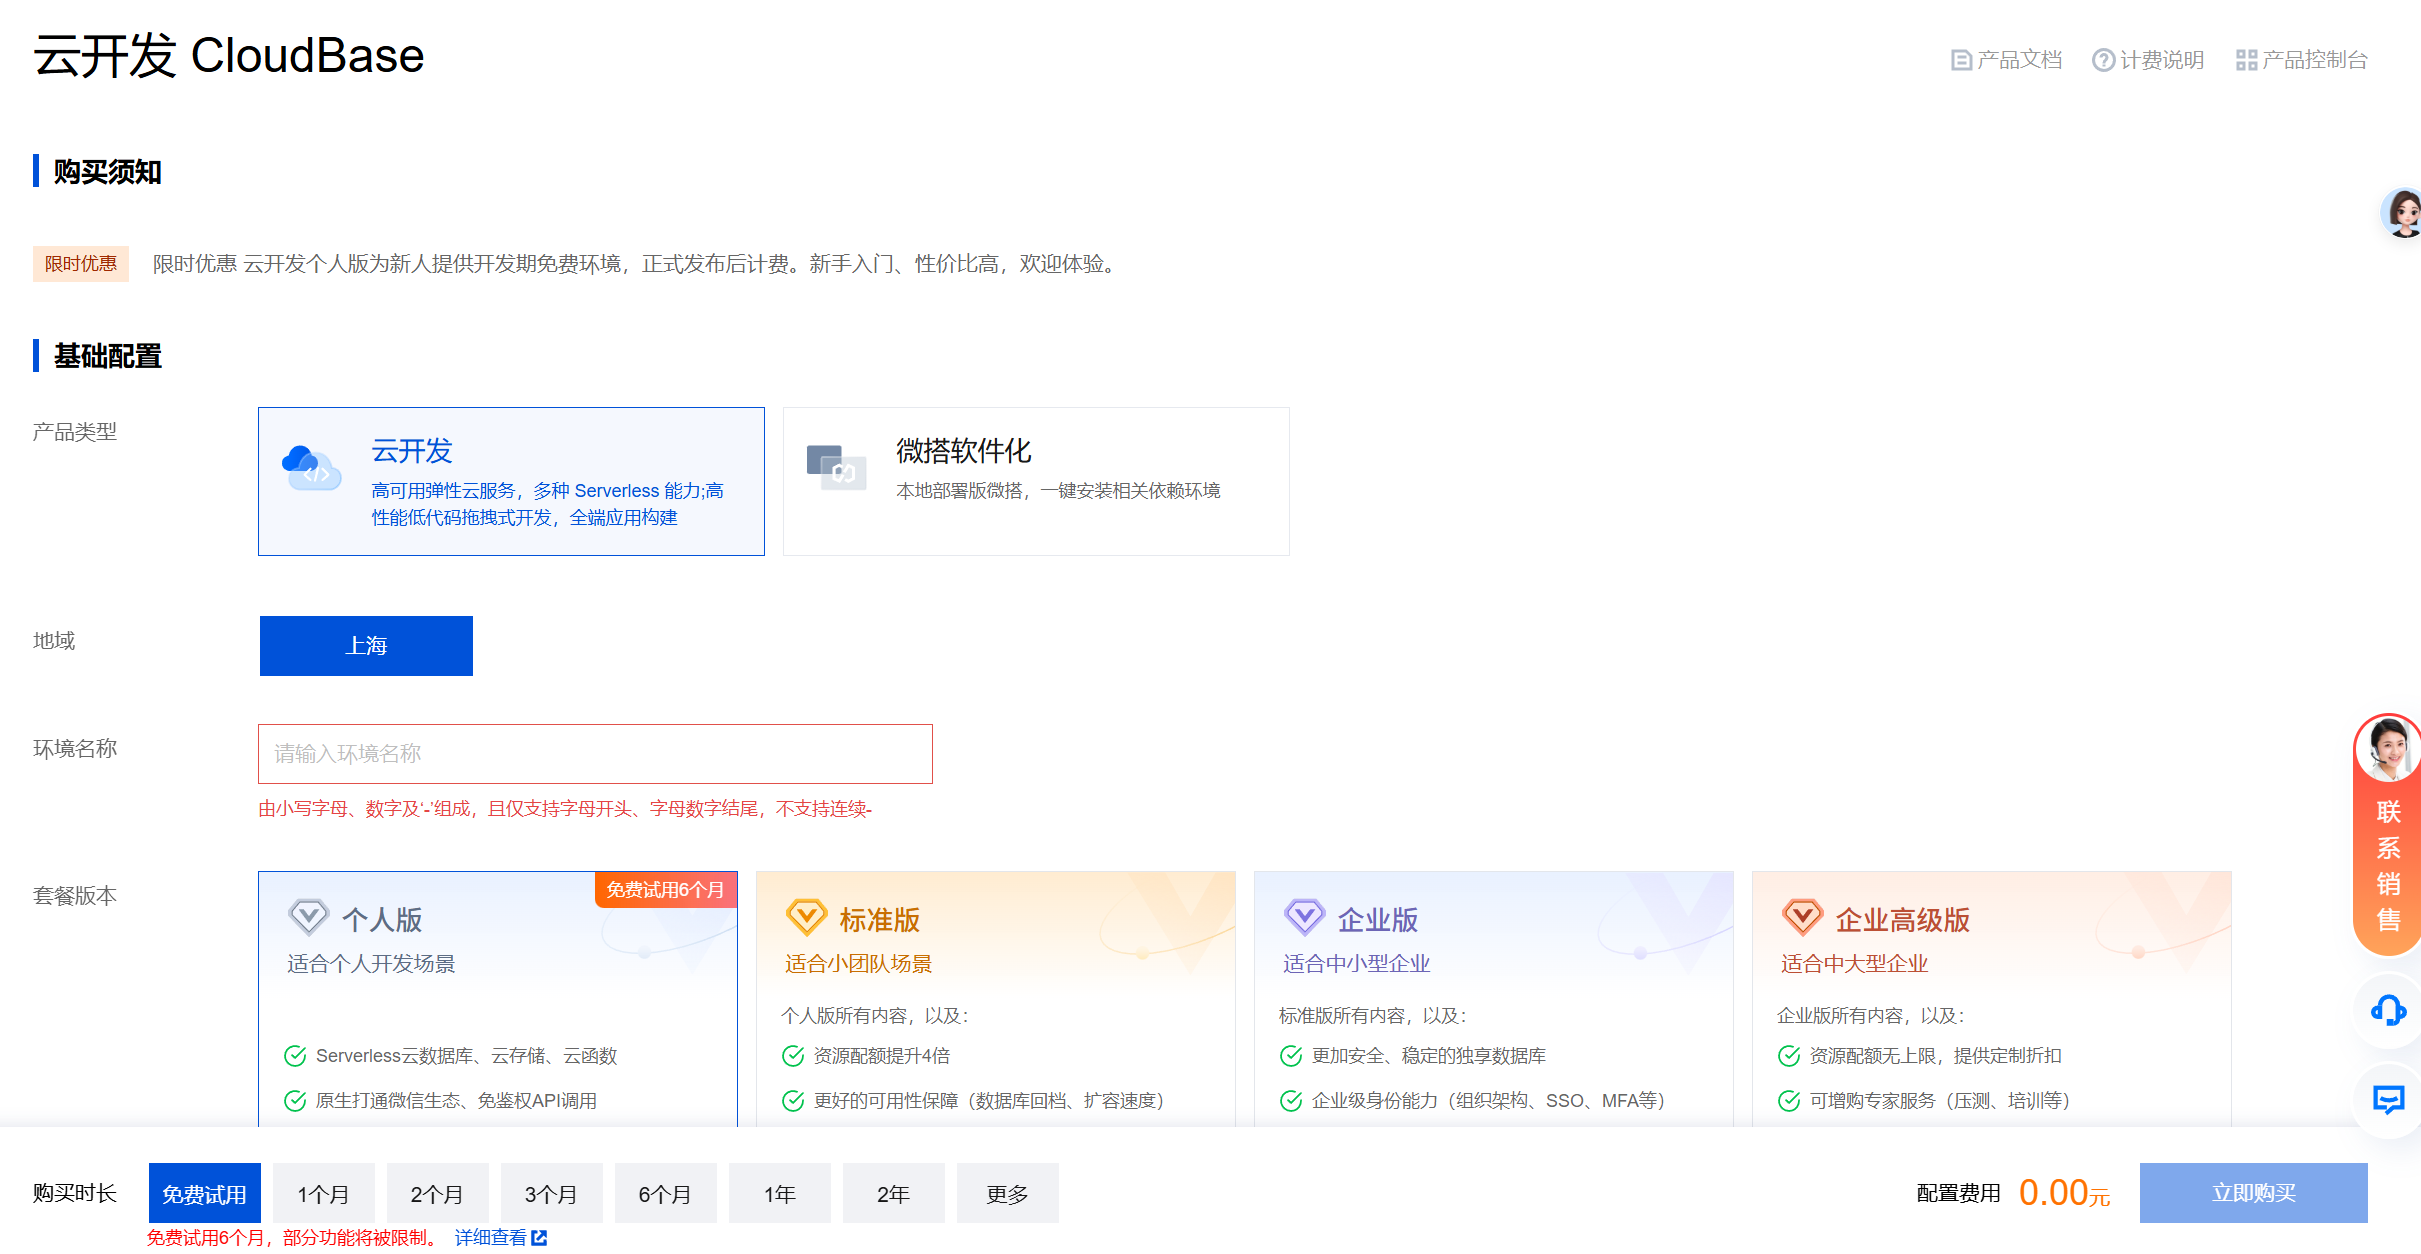This screenshot has height=1254, width=2421.
Task: Click the product console grid icon
Action: pos(2246,60)
